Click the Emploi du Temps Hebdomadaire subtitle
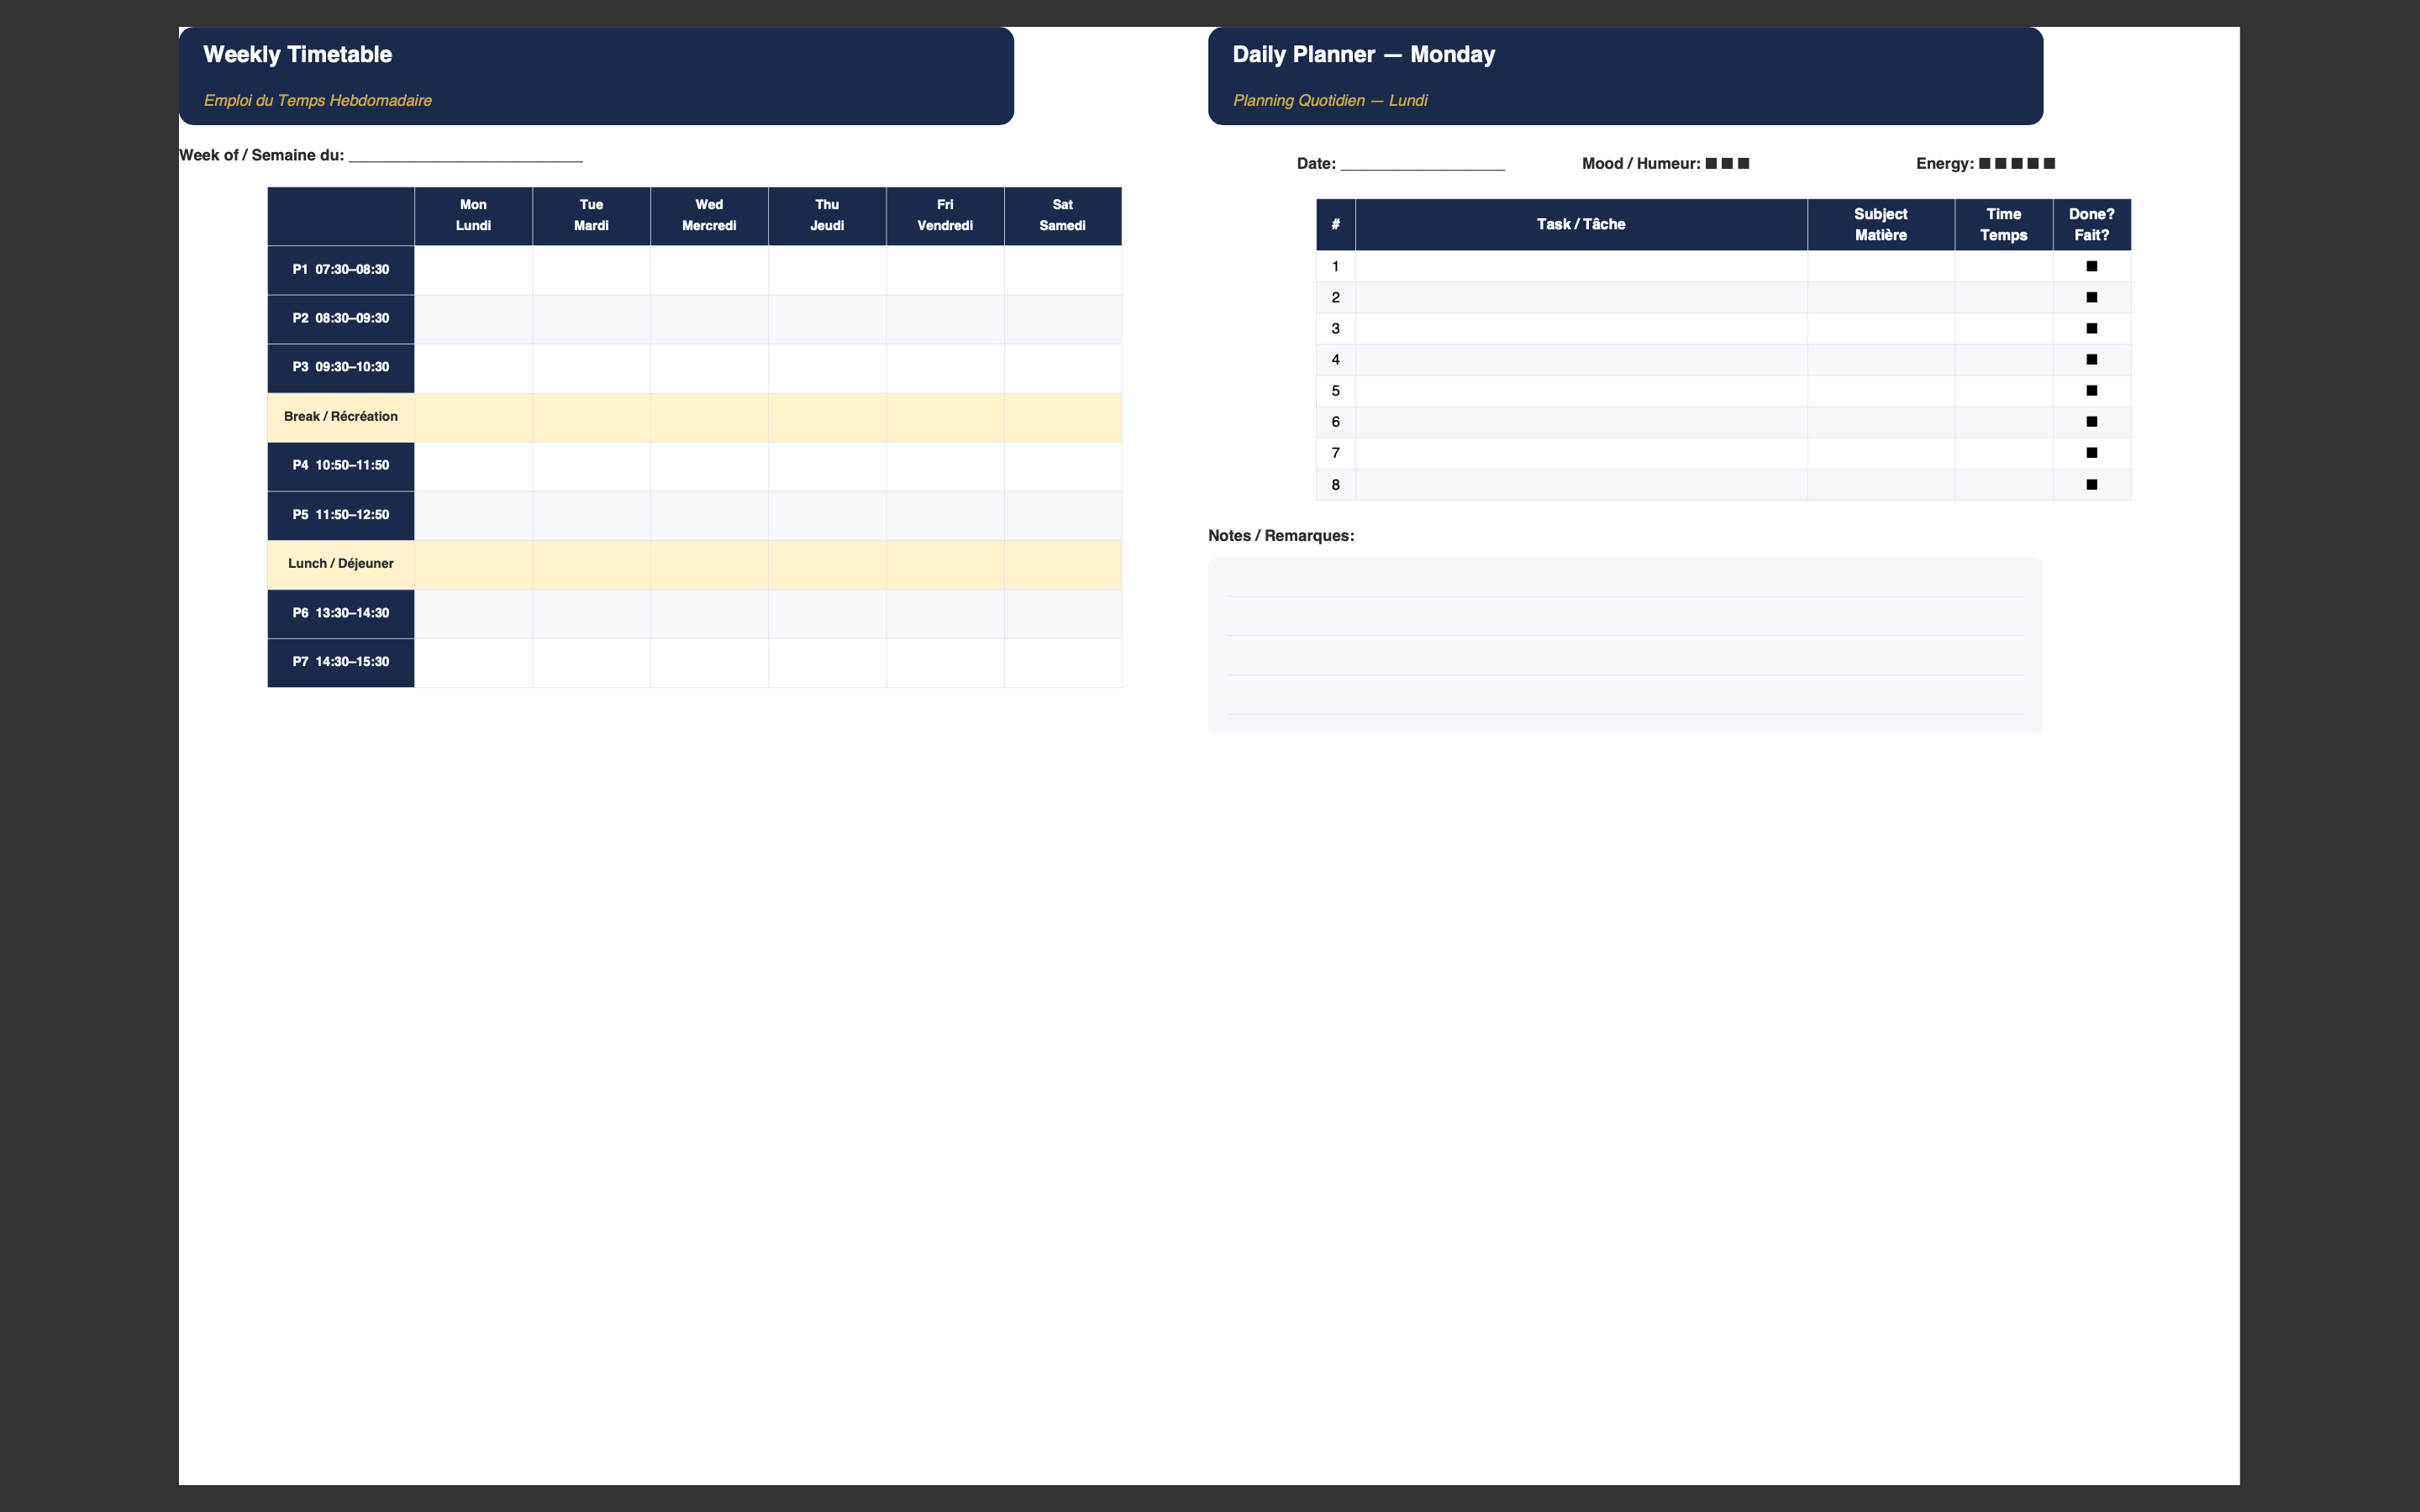Screen dimensions: 2420x1512 tap(318, 100)
